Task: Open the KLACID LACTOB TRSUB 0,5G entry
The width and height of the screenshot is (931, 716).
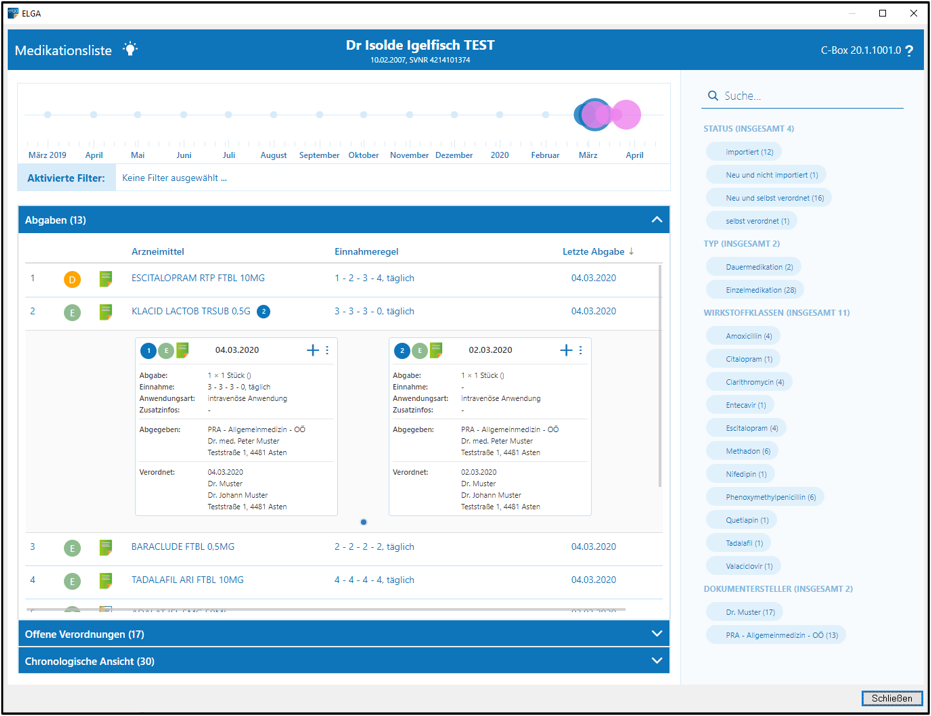Action: pos(191,311)
